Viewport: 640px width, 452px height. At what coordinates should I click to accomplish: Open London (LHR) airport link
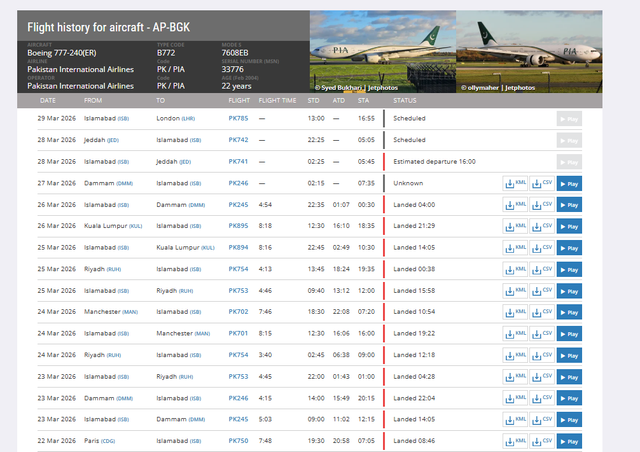[x=176, y=118]
